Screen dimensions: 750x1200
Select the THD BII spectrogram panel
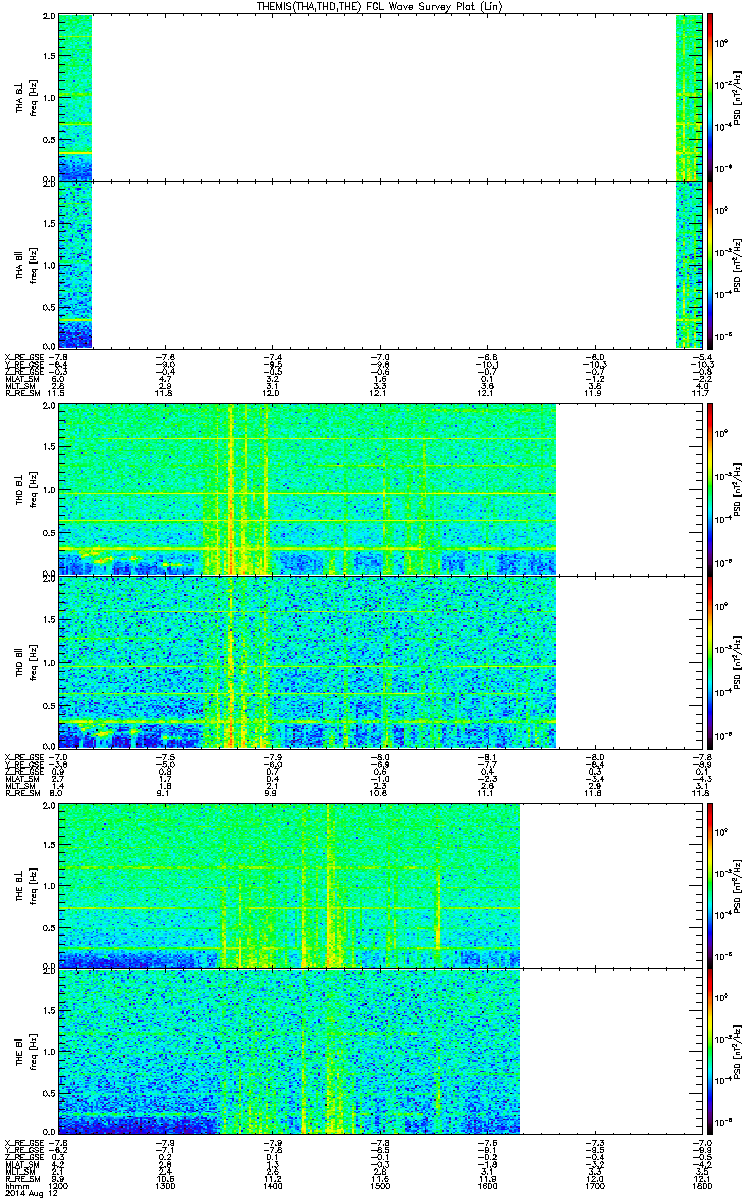(x=381, y=662)
